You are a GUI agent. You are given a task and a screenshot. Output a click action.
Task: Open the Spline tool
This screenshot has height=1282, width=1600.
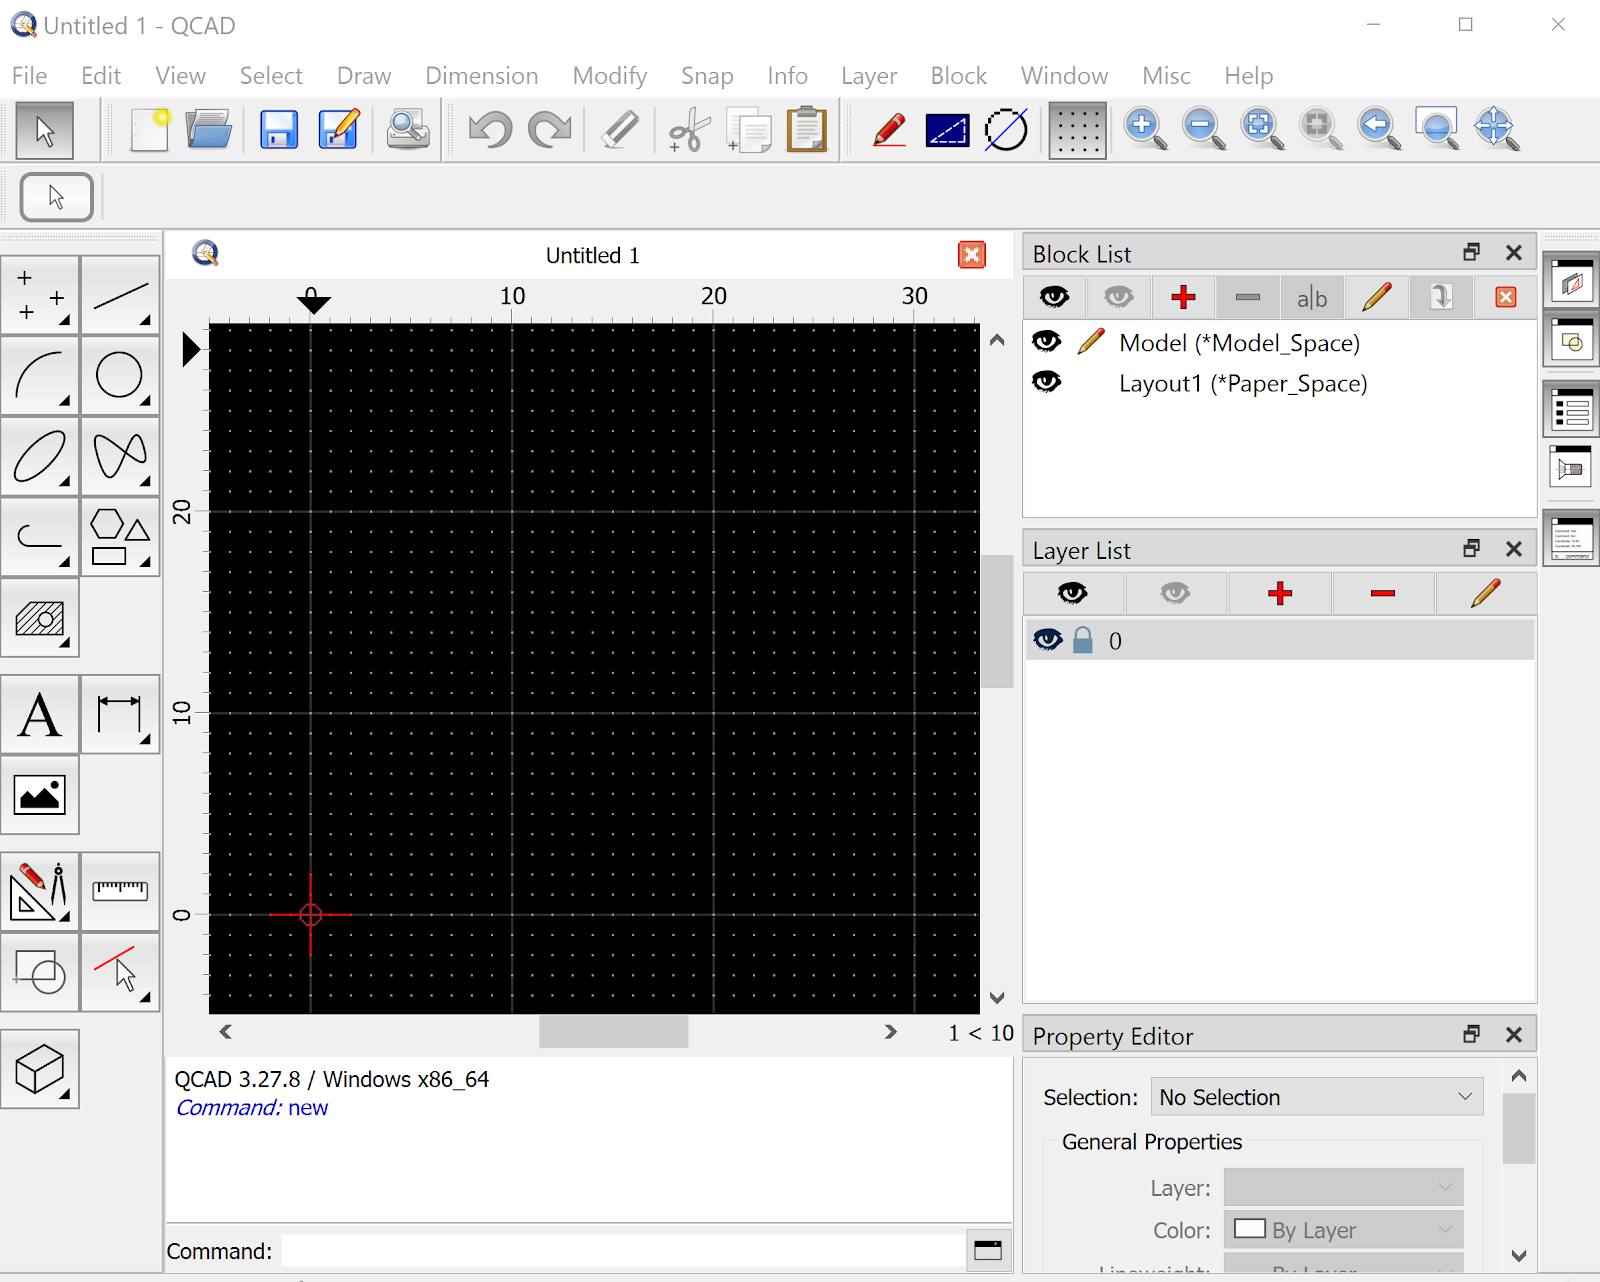(120, 457)
